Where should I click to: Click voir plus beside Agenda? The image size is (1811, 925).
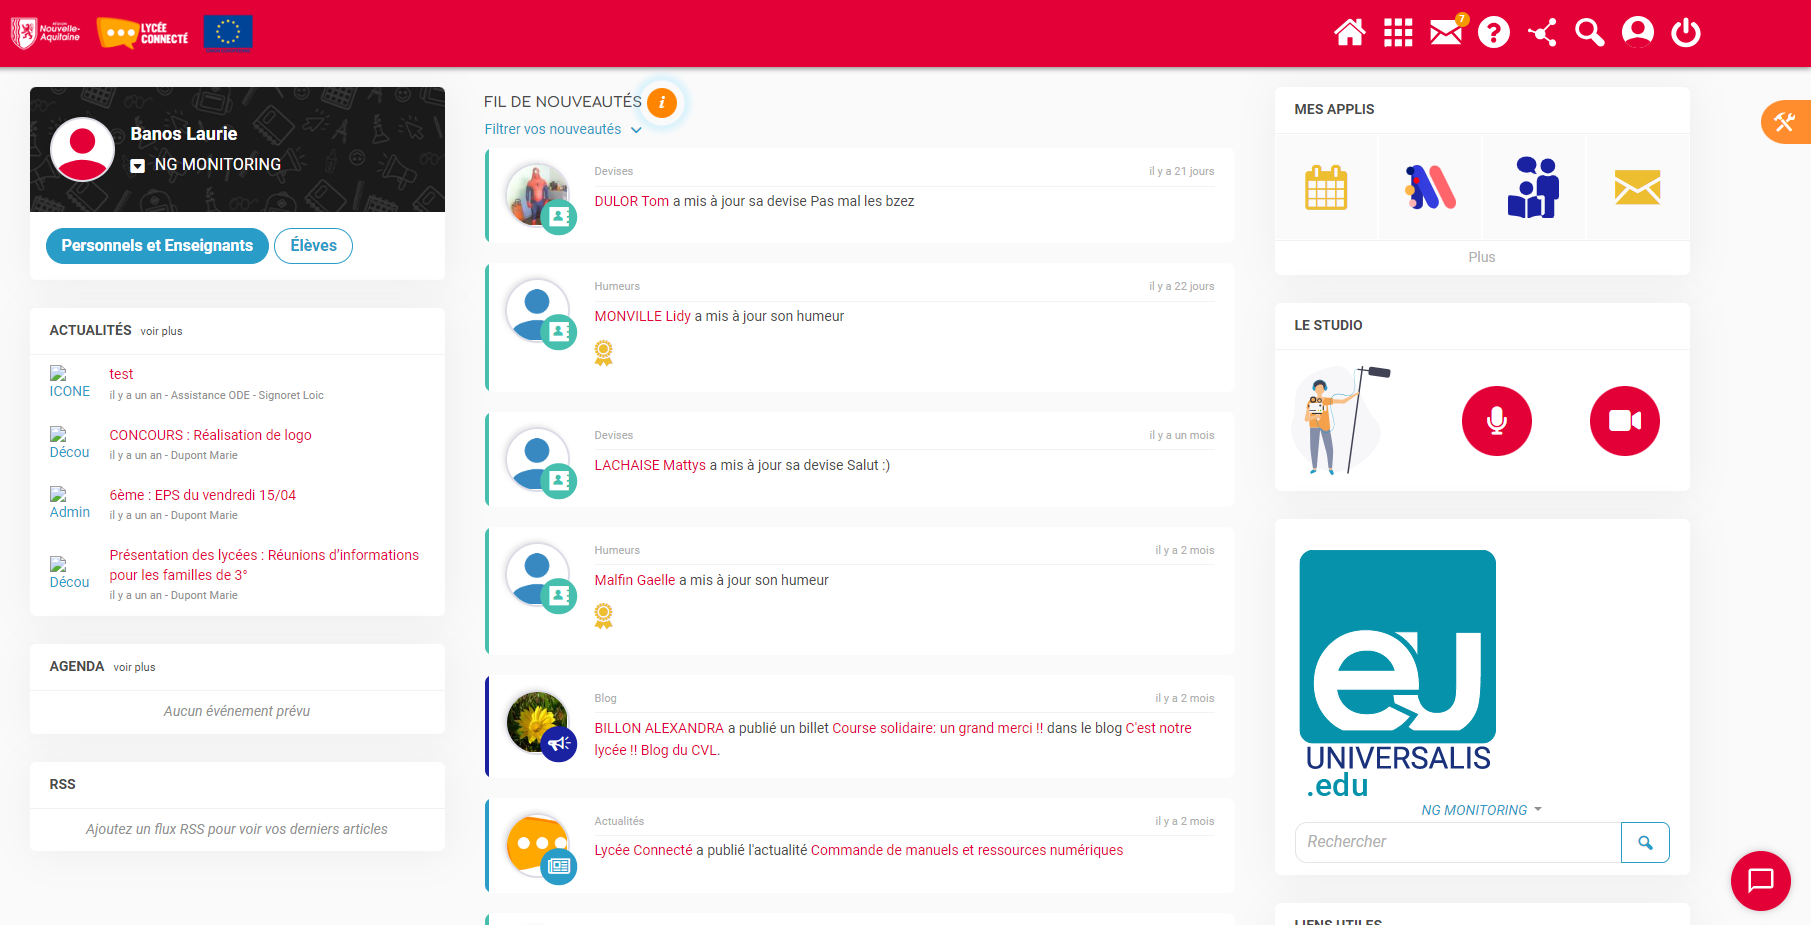(x=134, y=667)
